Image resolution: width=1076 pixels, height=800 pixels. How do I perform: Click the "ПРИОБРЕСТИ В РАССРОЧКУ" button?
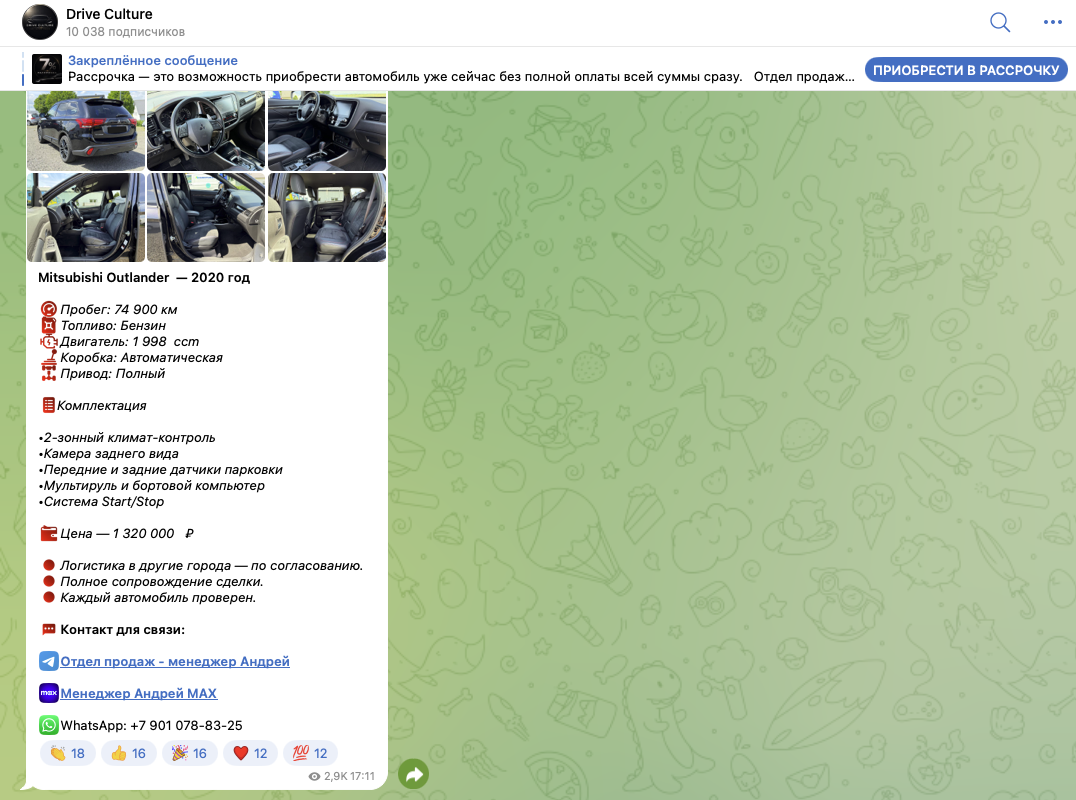coord(966,70)
